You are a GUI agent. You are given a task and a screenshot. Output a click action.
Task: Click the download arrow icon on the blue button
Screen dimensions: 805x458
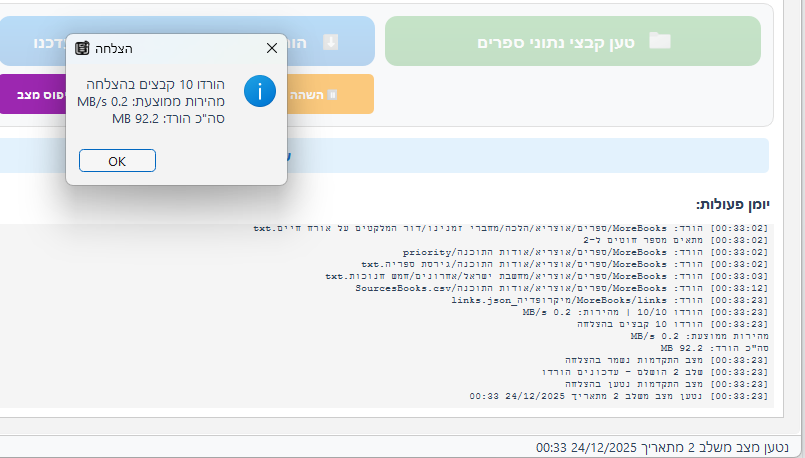tap(330, 42)
